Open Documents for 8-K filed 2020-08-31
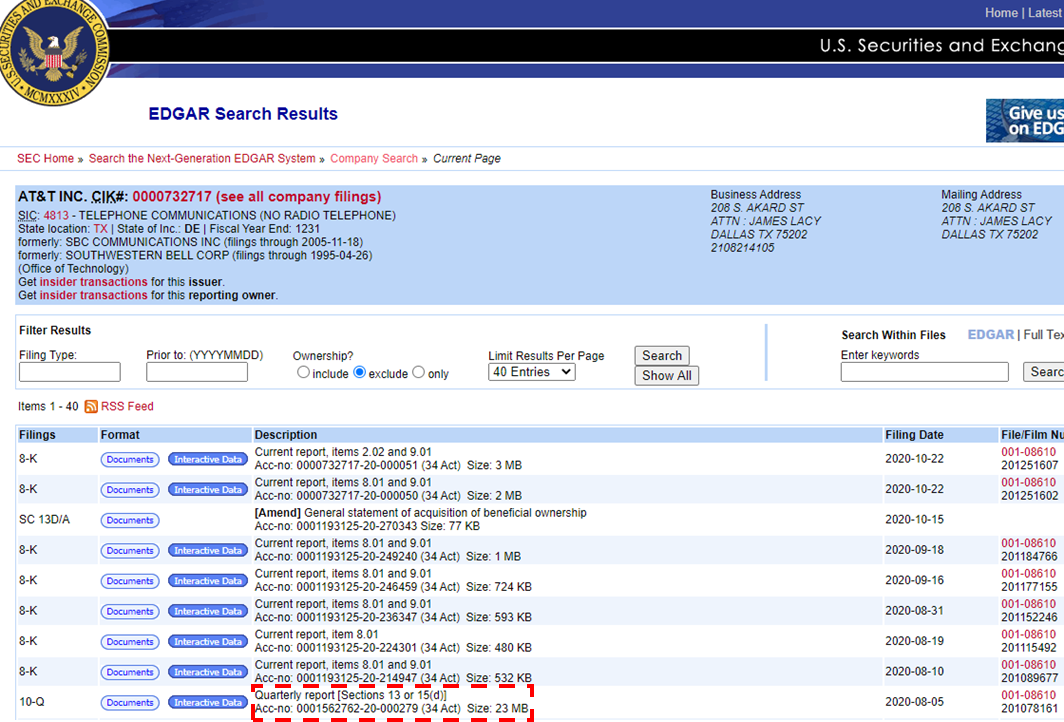 click(130, 611)
